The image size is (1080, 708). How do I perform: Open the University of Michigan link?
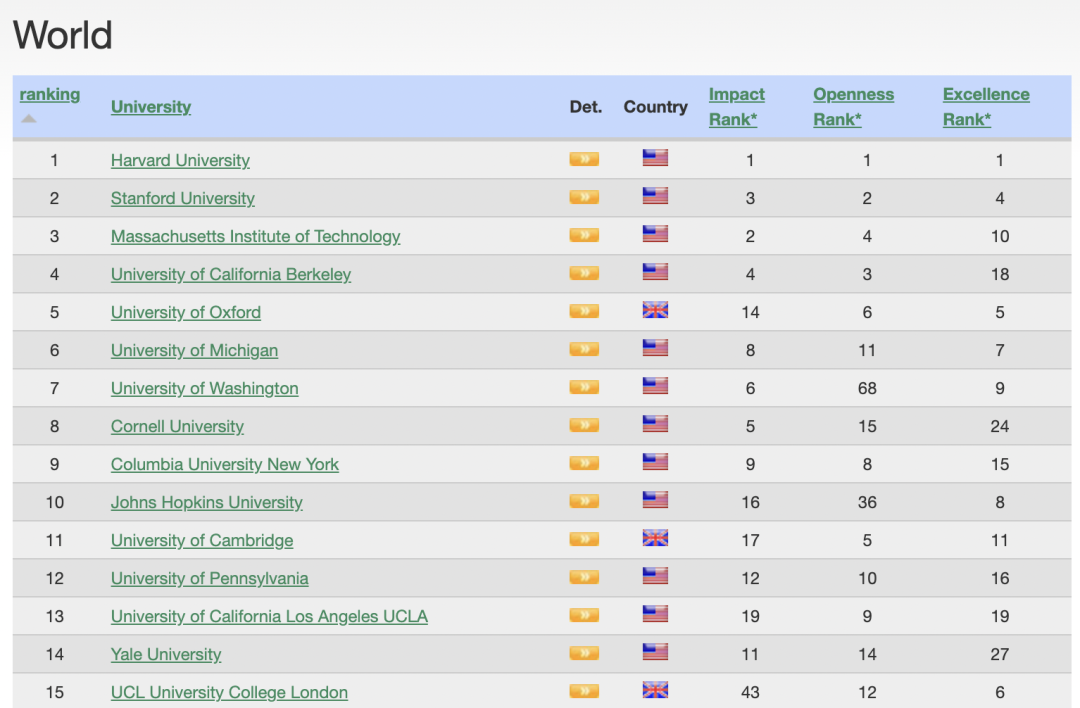tap(194, 350)
